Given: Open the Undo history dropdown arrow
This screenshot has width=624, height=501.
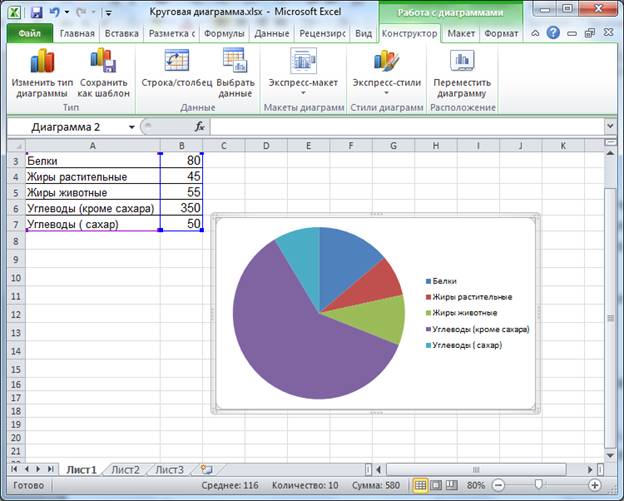Looking at the screenshot, I should (x=67, y=12).
